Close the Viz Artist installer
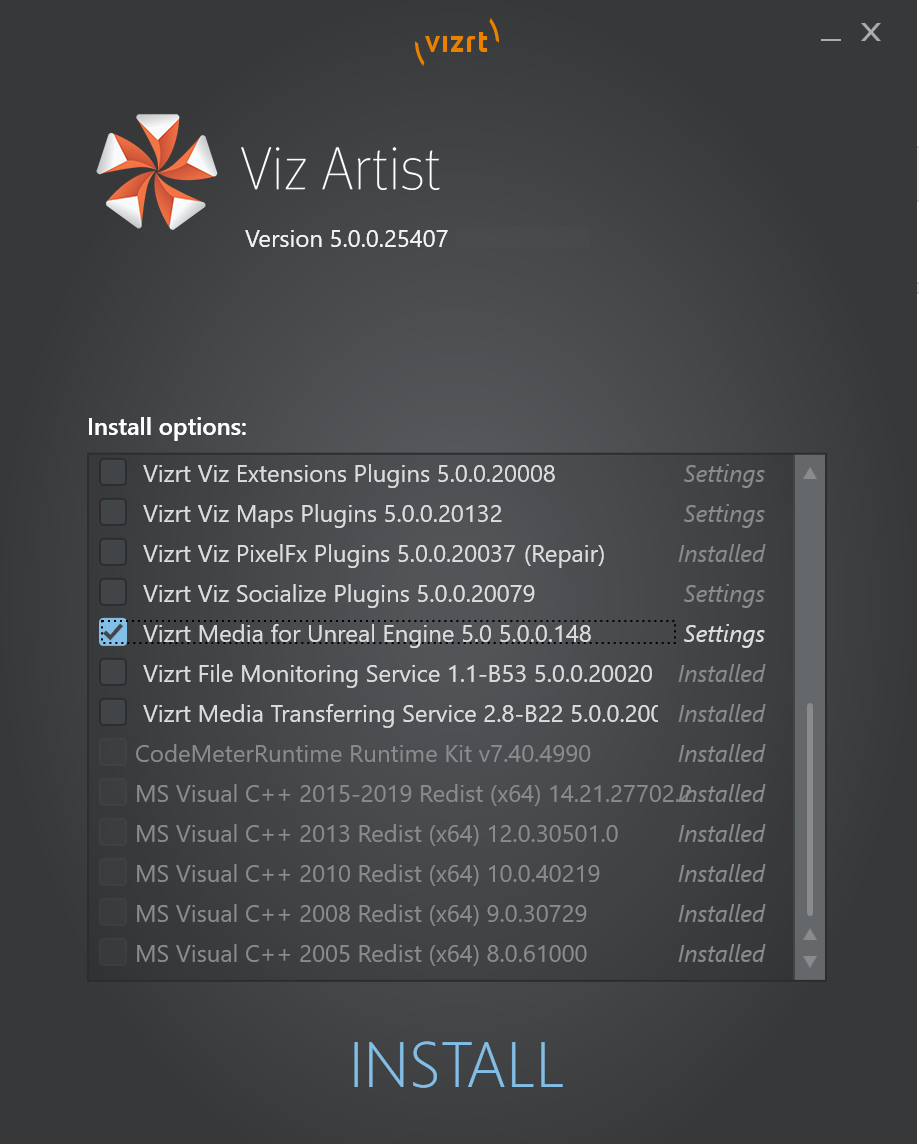This screenshot has width=919, height=1144. 871,33
